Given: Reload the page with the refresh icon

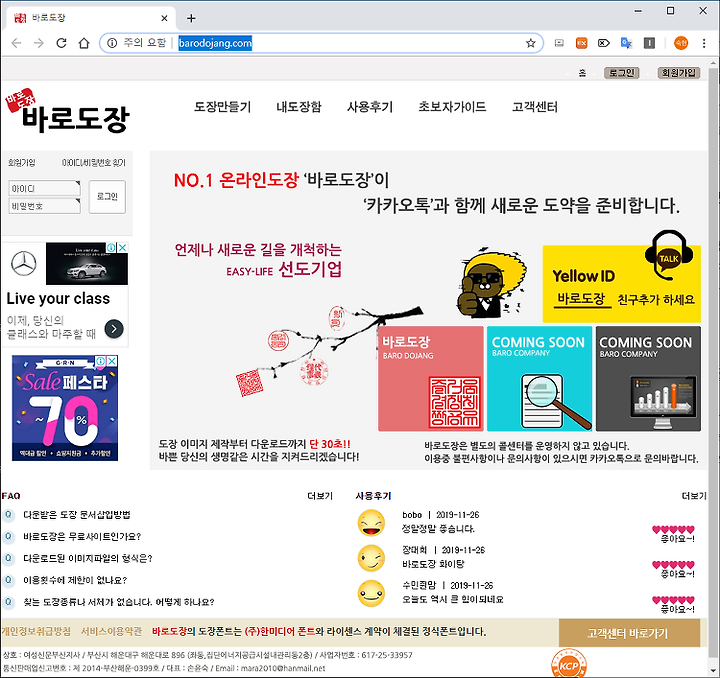Looking at the screenshot, I should point(61,43).
